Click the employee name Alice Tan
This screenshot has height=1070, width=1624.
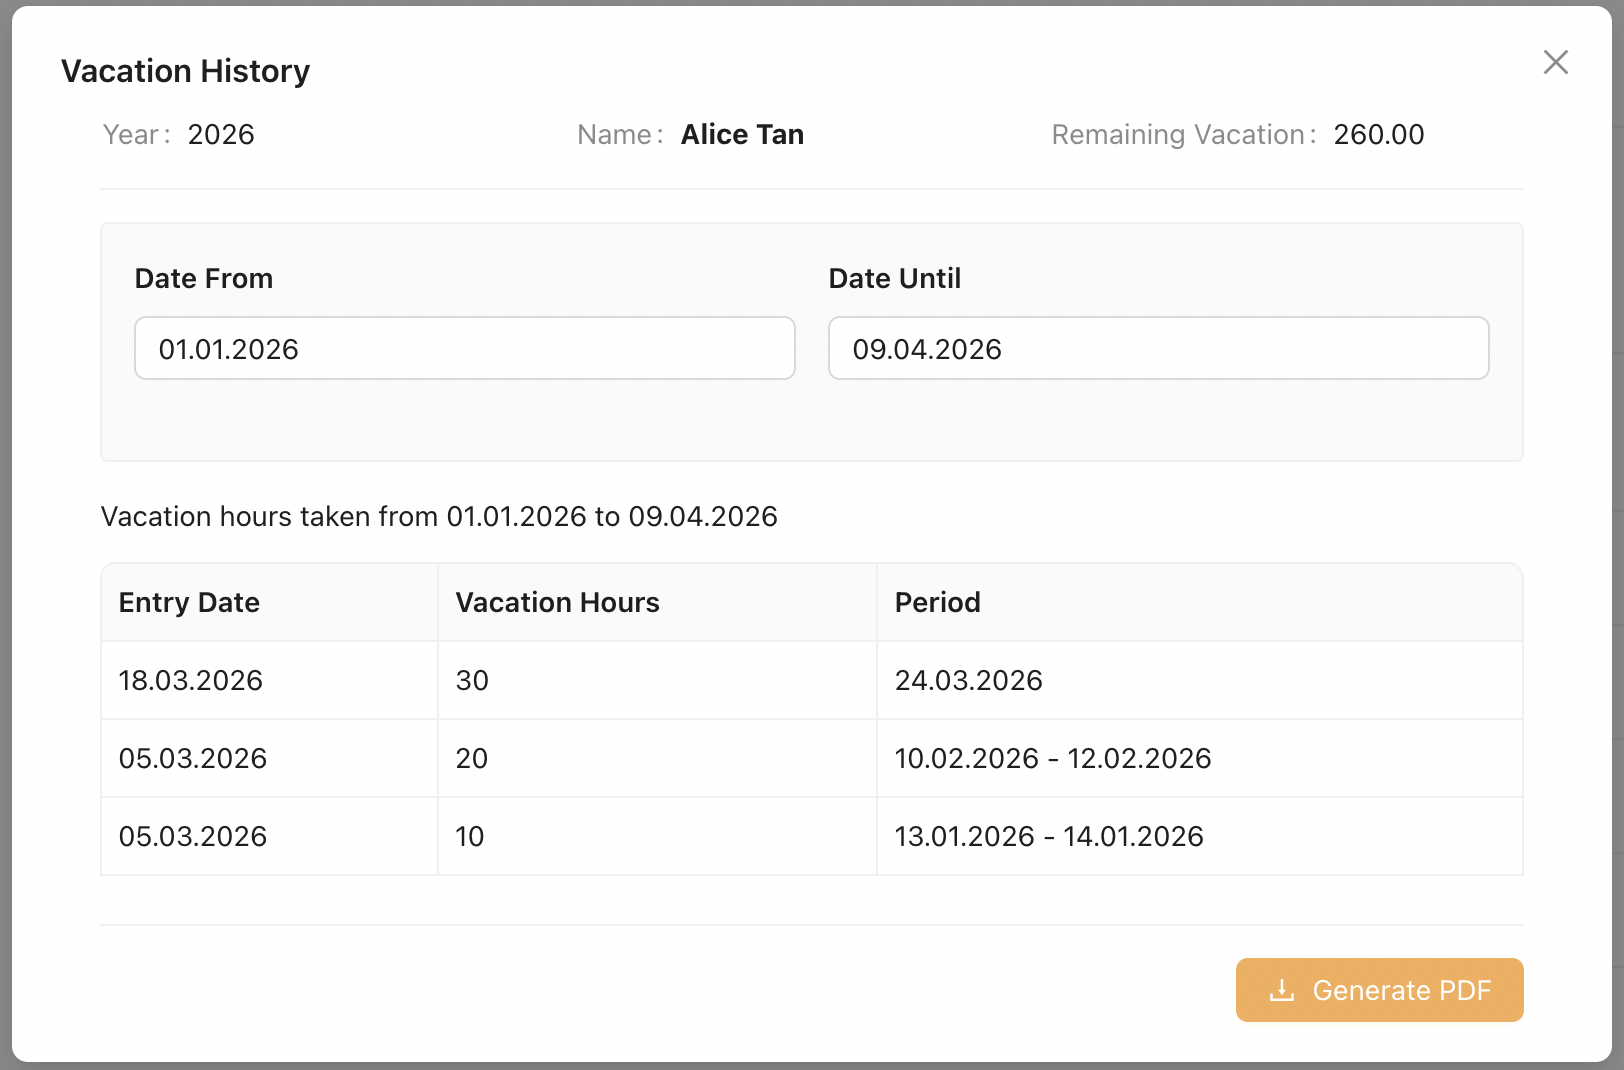click(x=742, y=134)
